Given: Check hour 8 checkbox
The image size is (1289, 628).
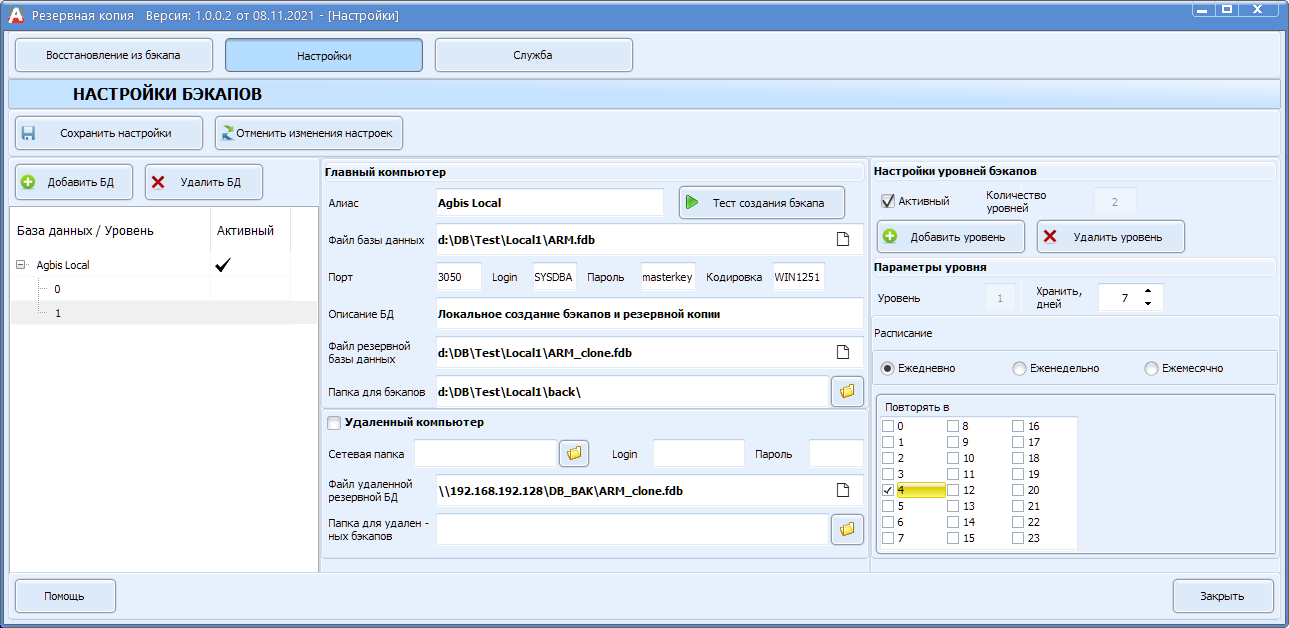Looking at the screenshot, I should [953, 426].
